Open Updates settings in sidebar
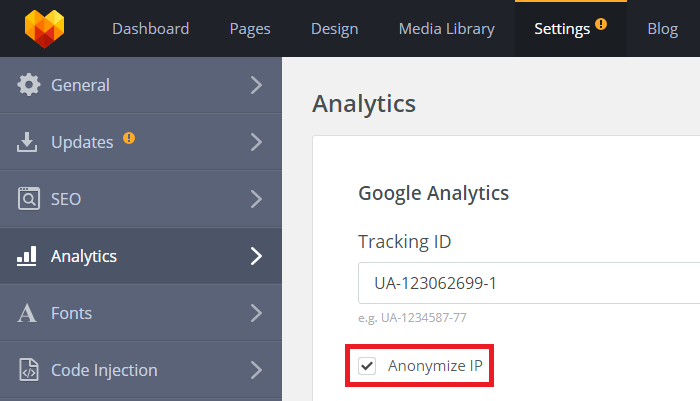This screenshot has width=700, height=401. [x=82, y=142]
